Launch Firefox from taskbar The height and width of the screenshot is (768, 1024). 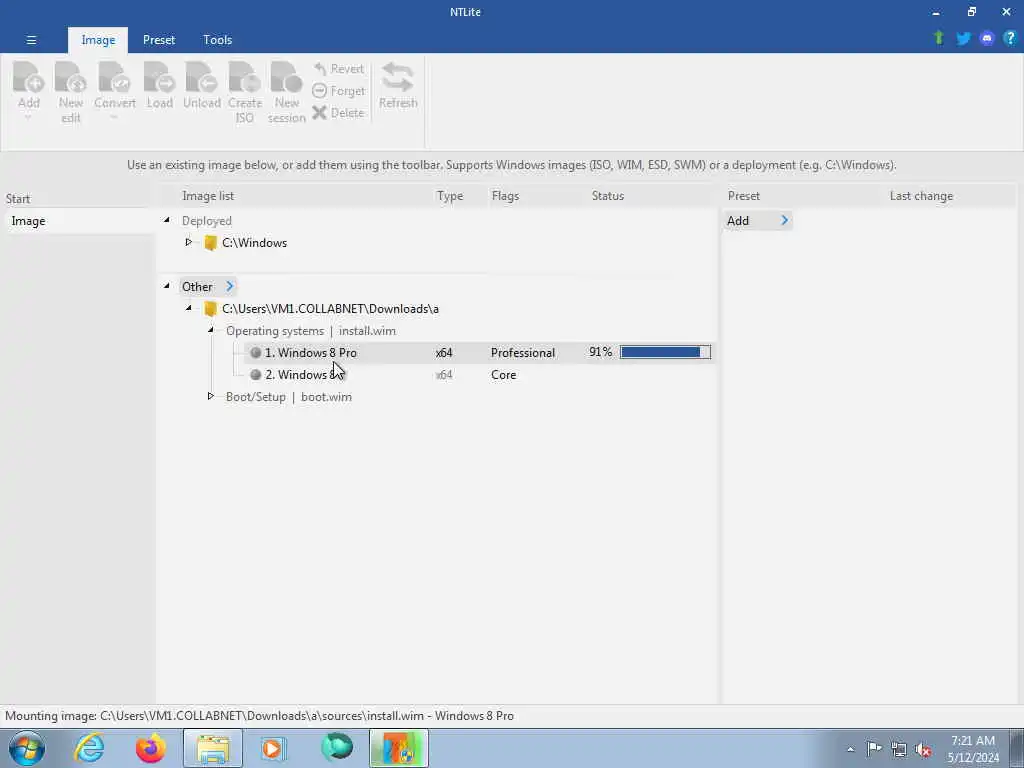point(150,748)
